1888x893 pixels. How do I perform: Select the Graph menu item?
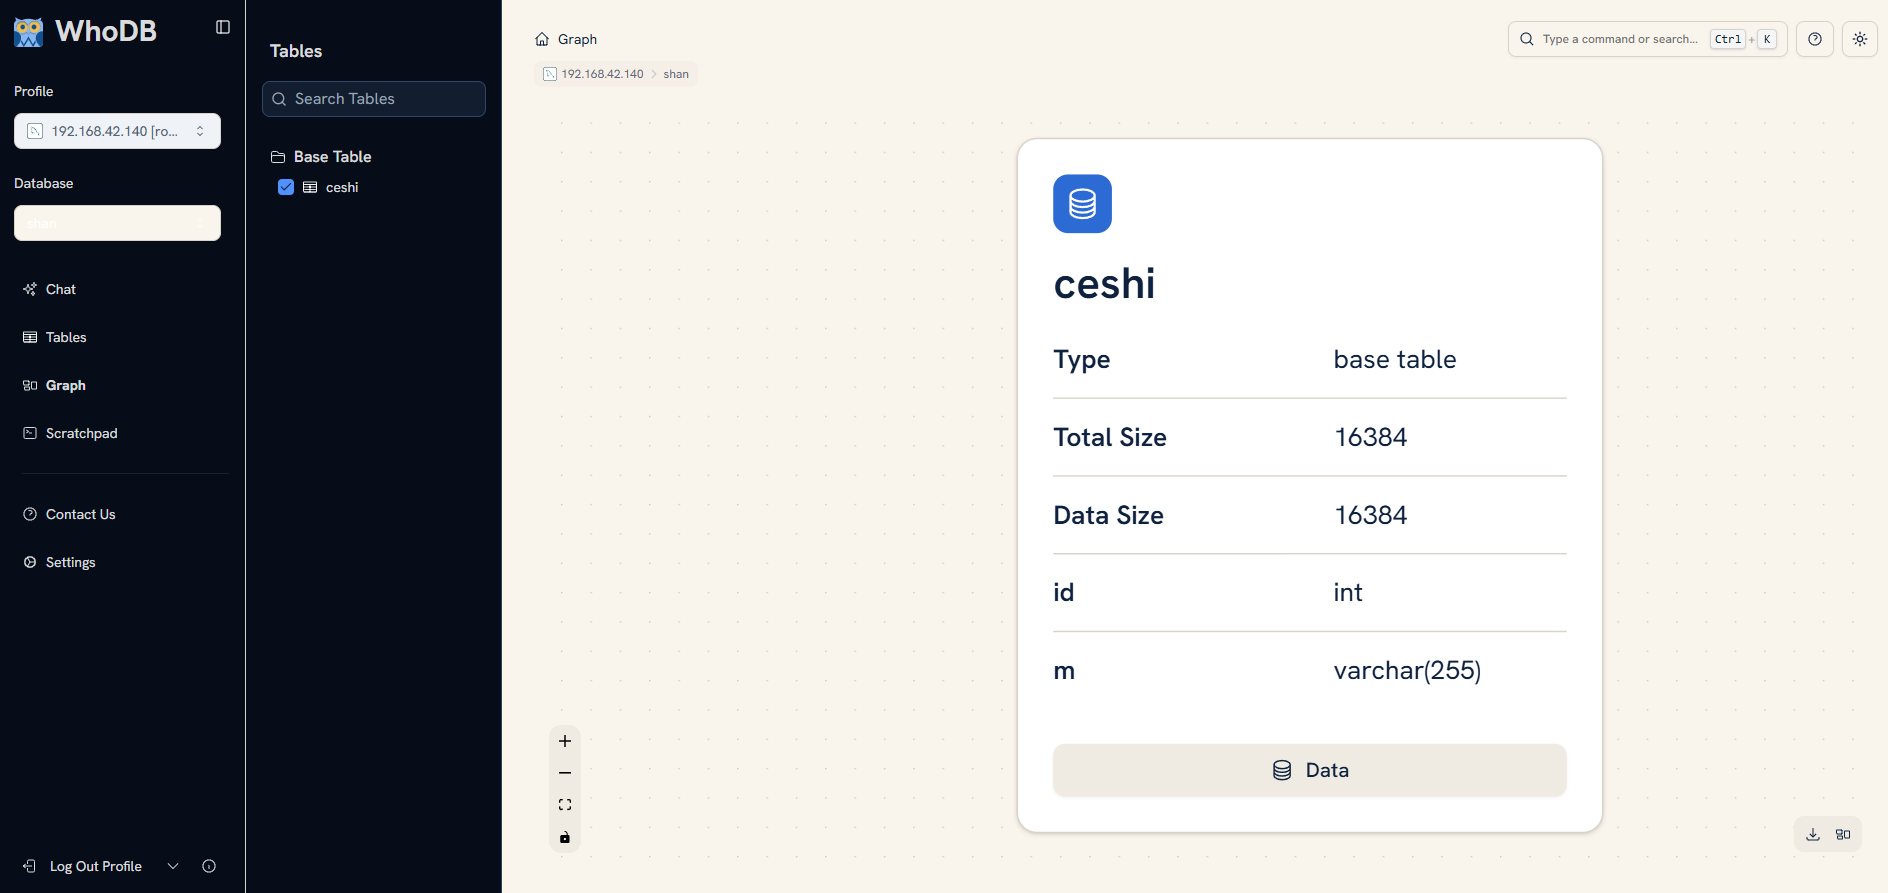[x=65, y=385]
